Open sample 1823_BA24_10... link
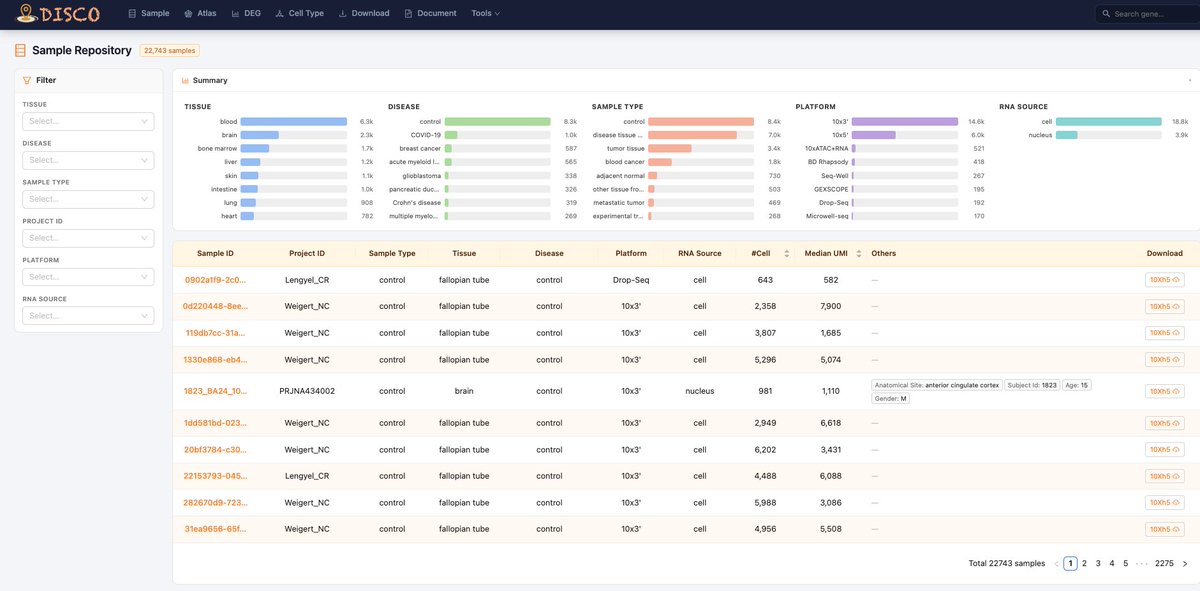The image size is (1200, 591). coord(215,392)
